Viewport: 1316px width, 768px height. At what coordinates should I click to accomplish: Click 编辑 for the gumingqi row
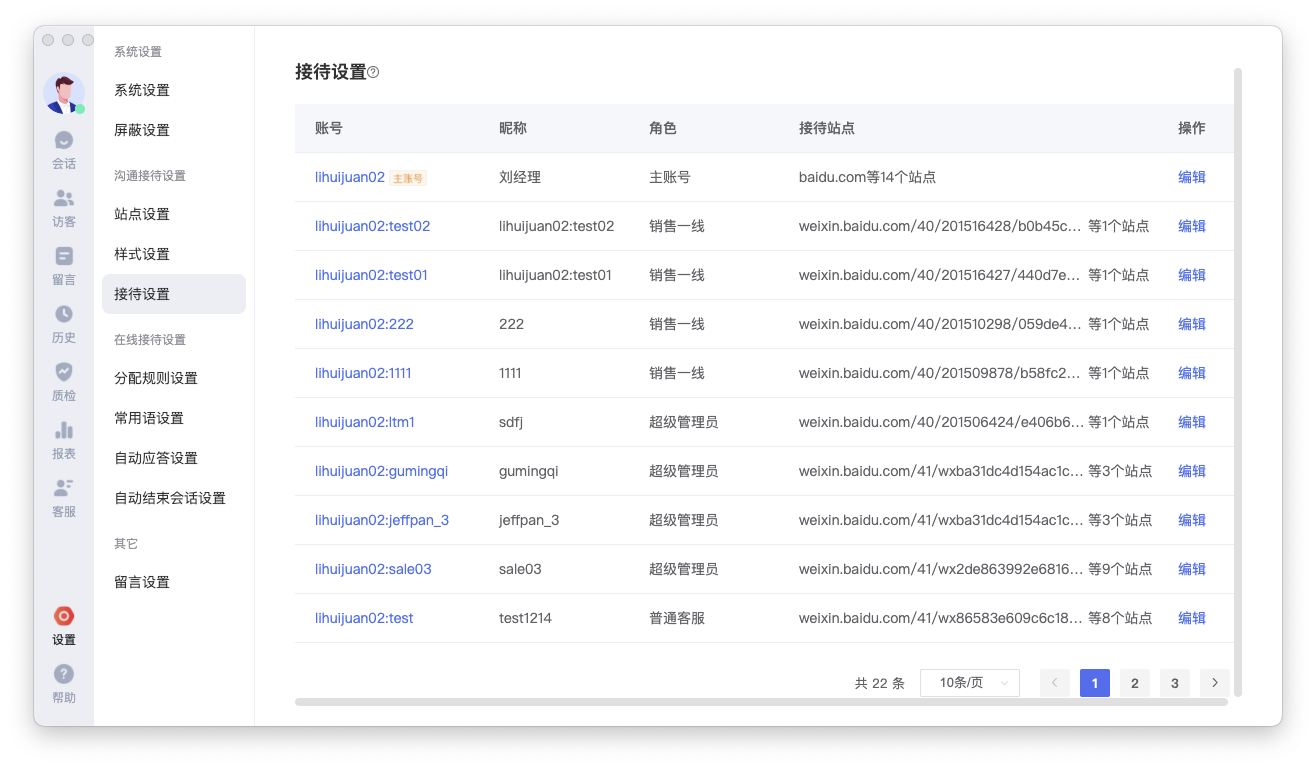click(x=1192, y=471)
